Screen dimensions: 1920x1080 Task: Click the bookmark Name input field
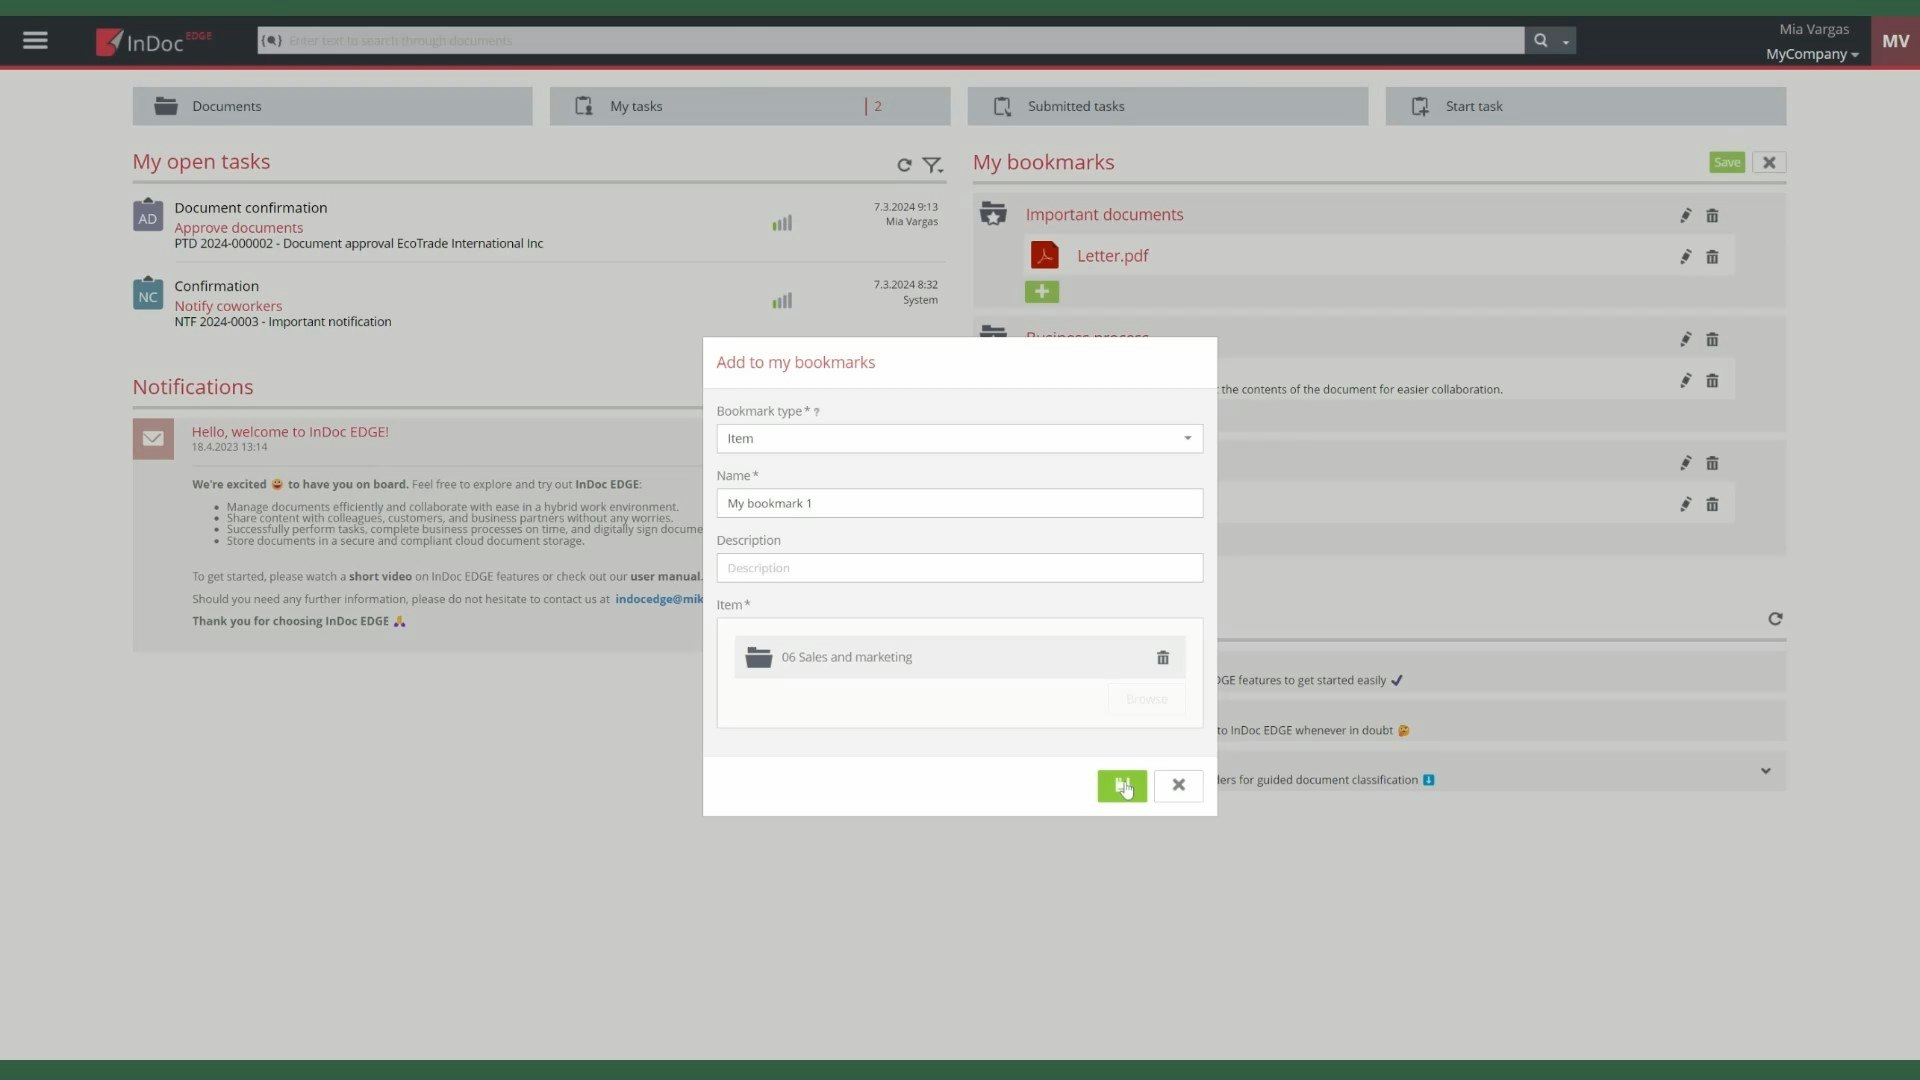958,503
